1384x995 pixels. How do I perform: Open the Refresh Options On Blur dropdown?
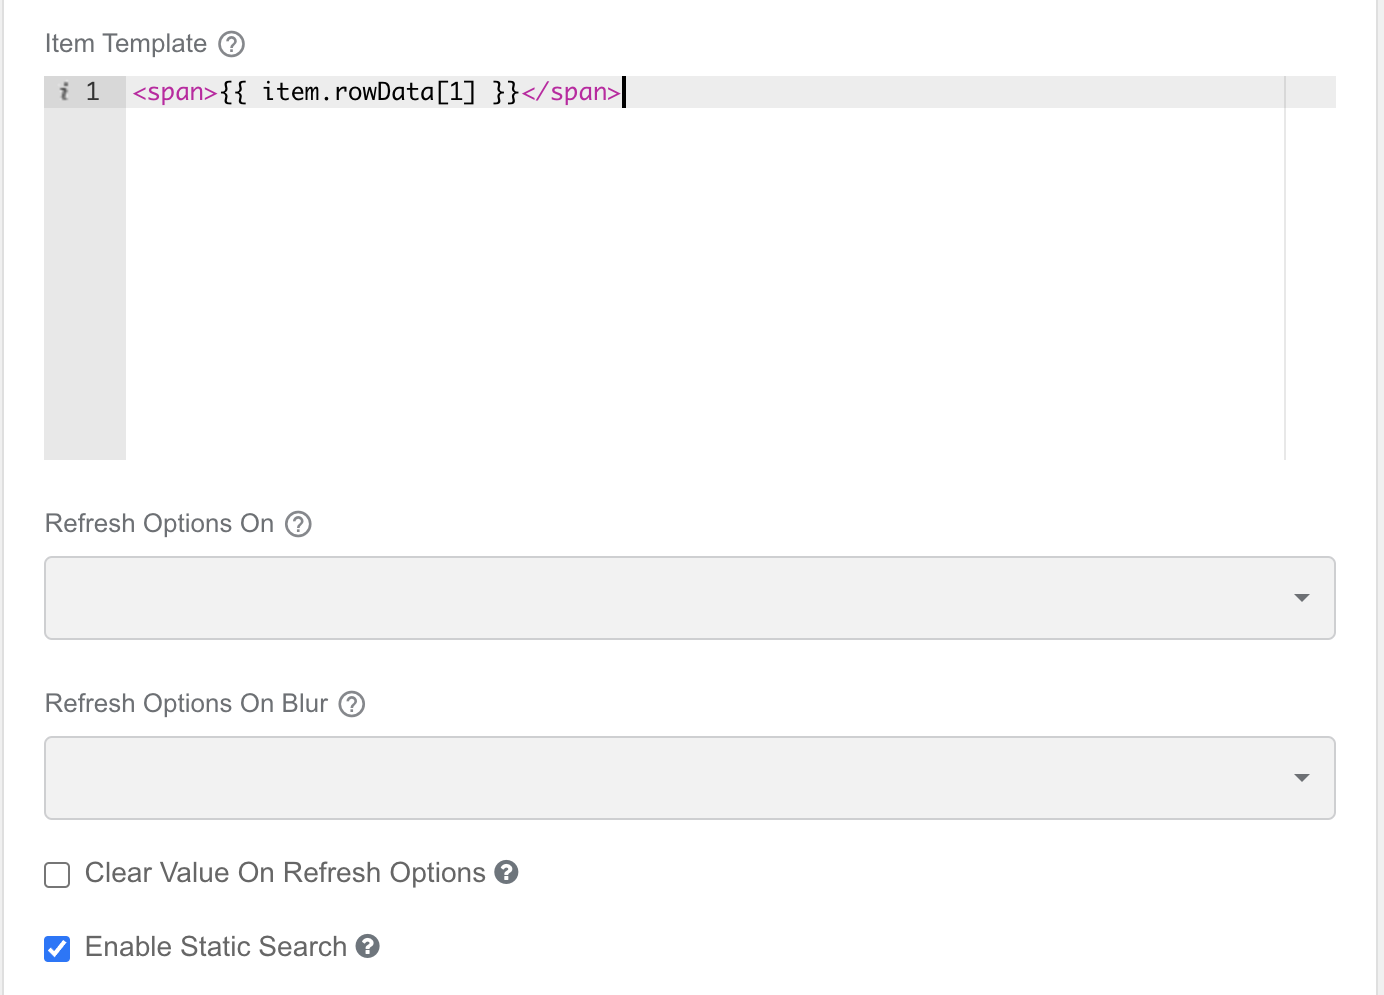690,778
